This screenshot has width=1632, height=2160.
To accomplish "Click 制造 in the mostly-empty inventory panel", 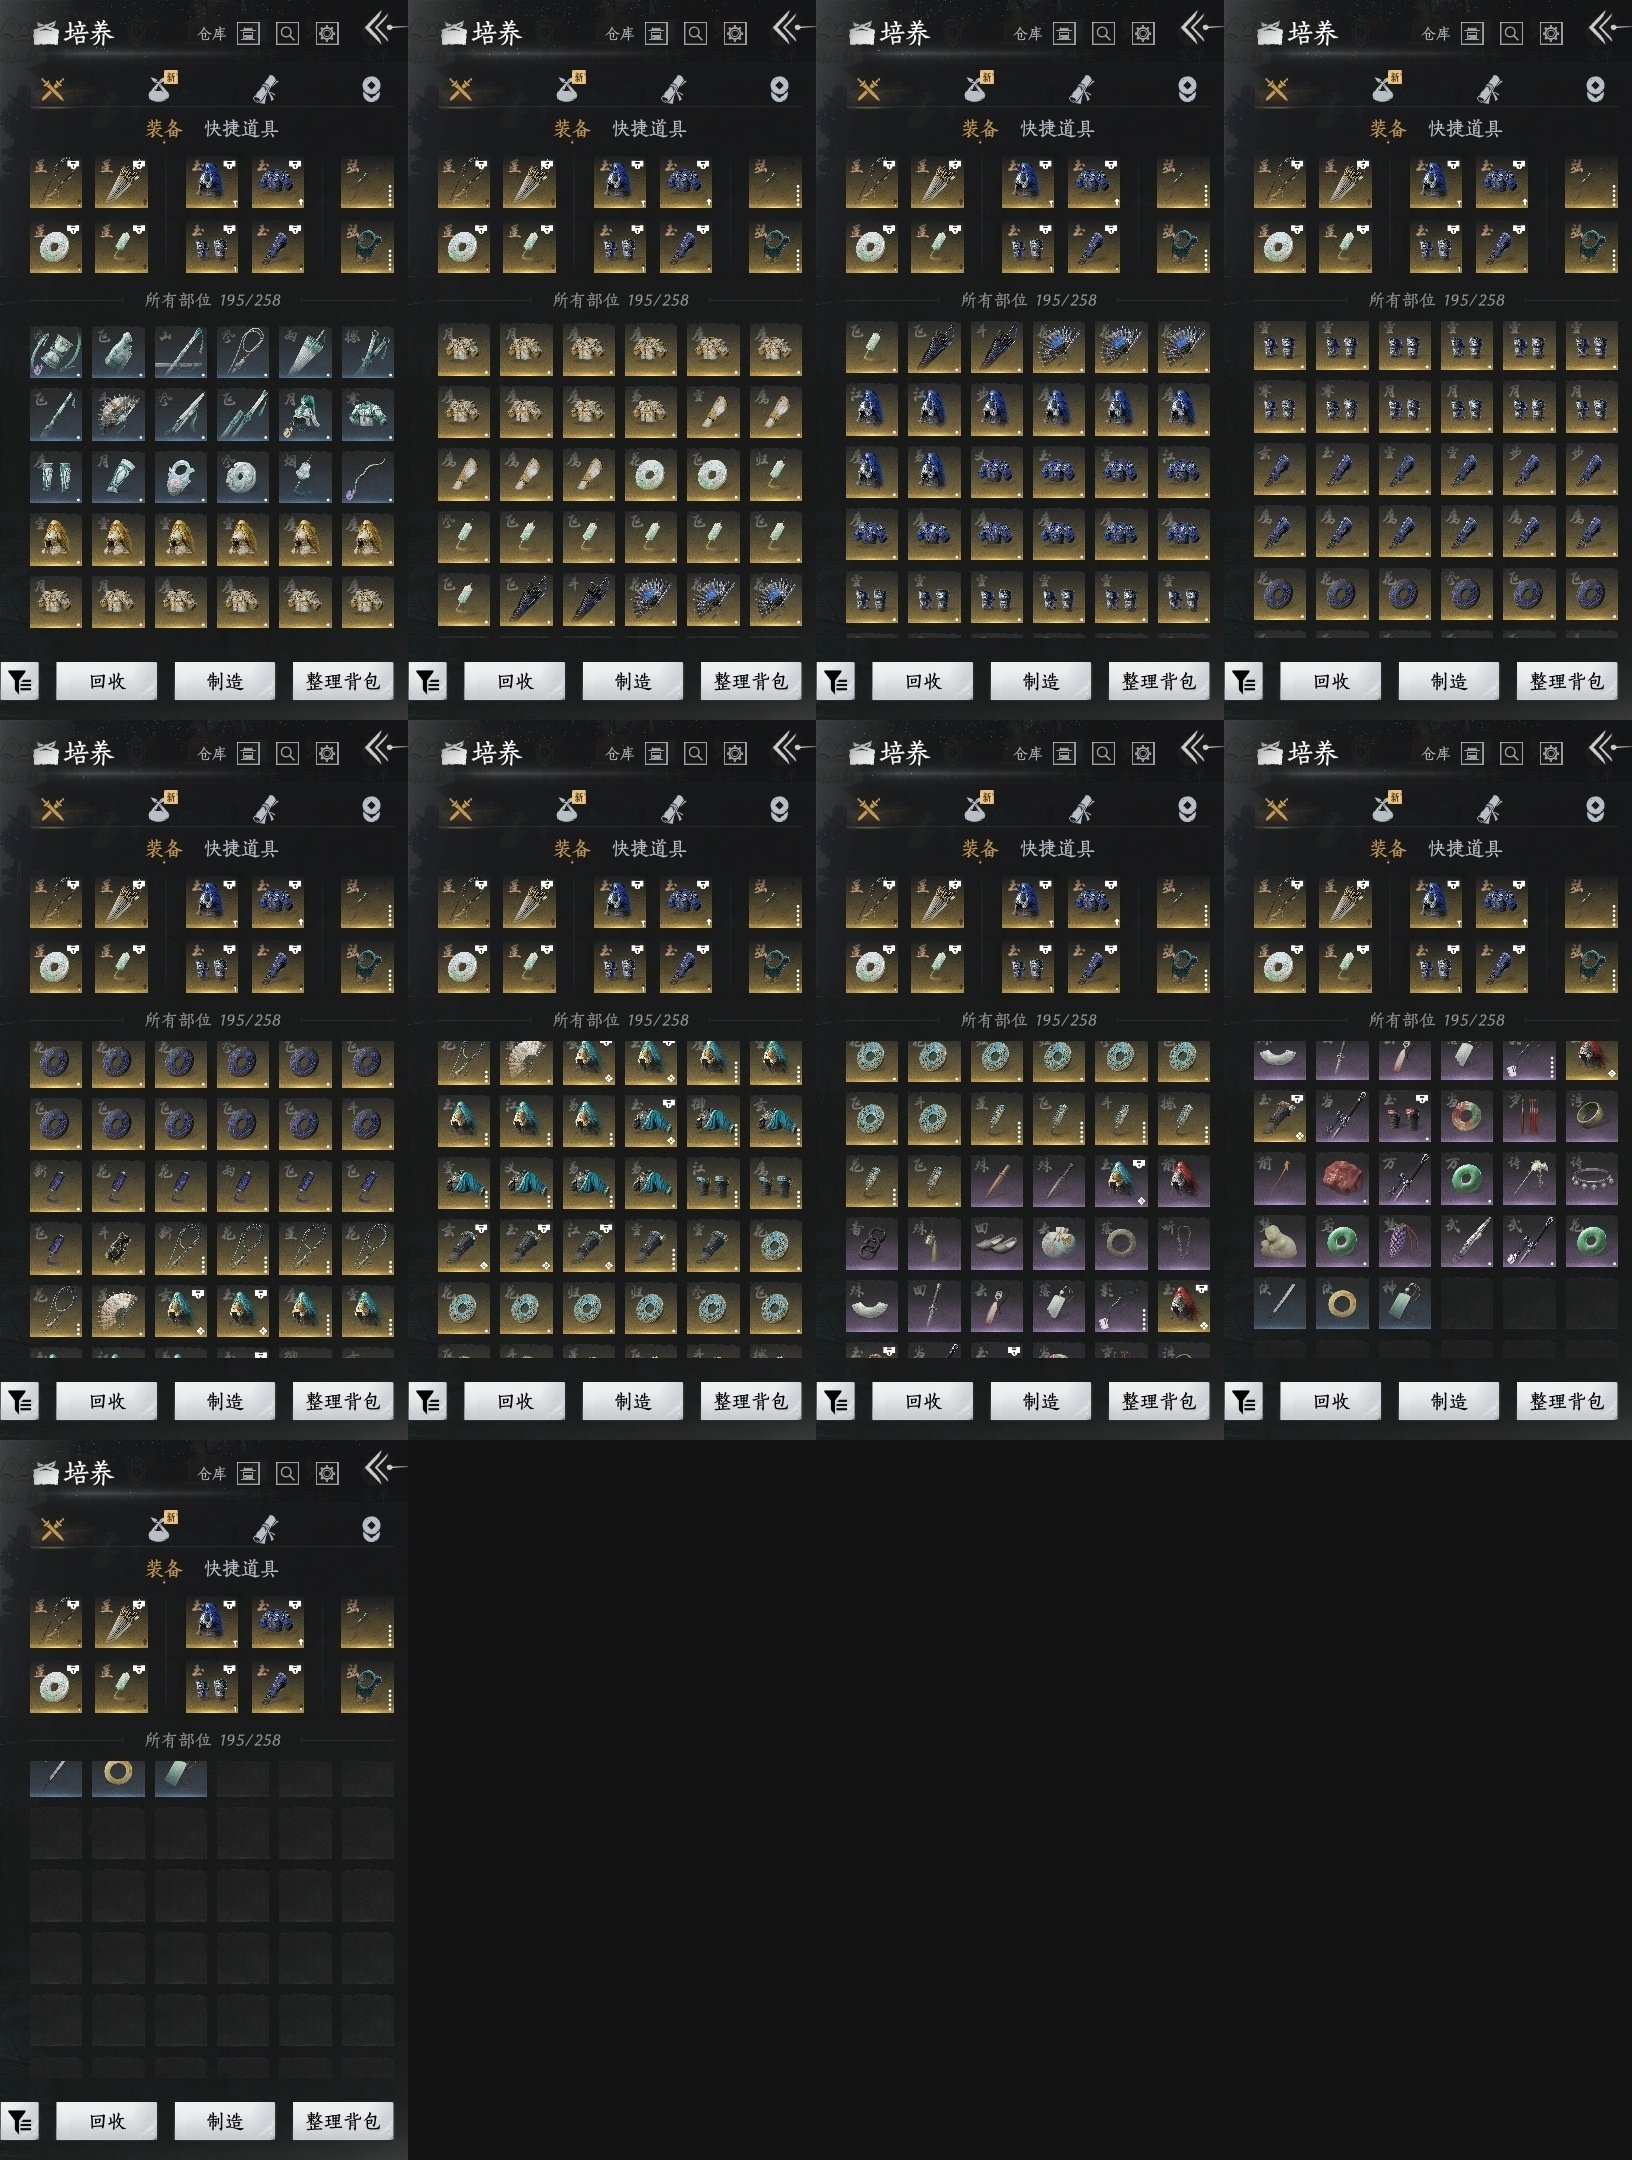I will [x=225, y=2121].
